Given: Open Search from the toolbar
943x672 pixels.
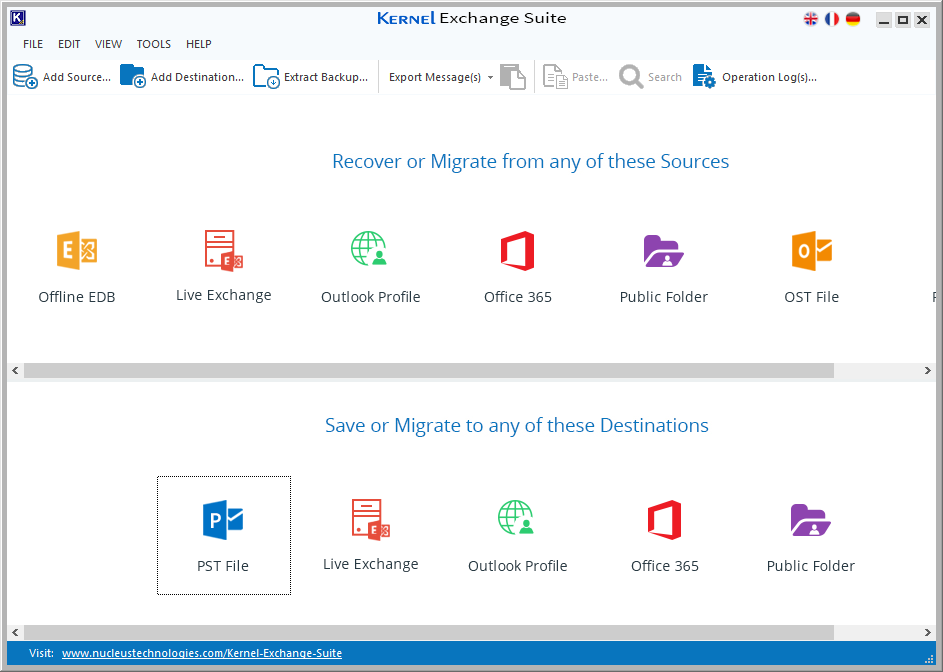Looking at the screenshot, I should pos(651,77).
